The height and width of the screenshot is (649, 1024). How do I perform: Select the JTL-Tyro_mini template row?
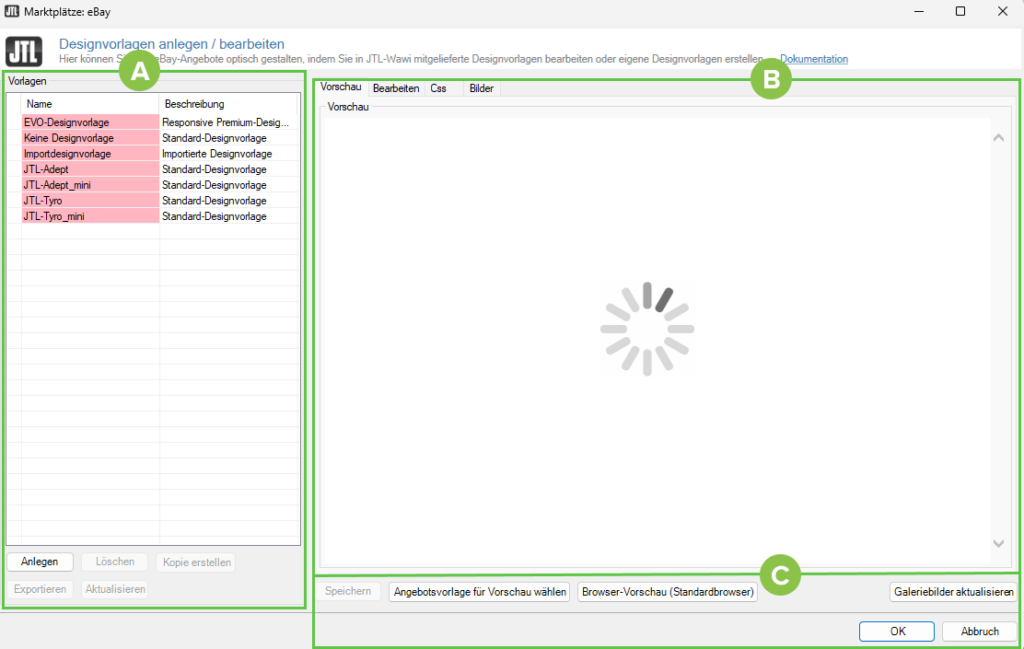90,216
